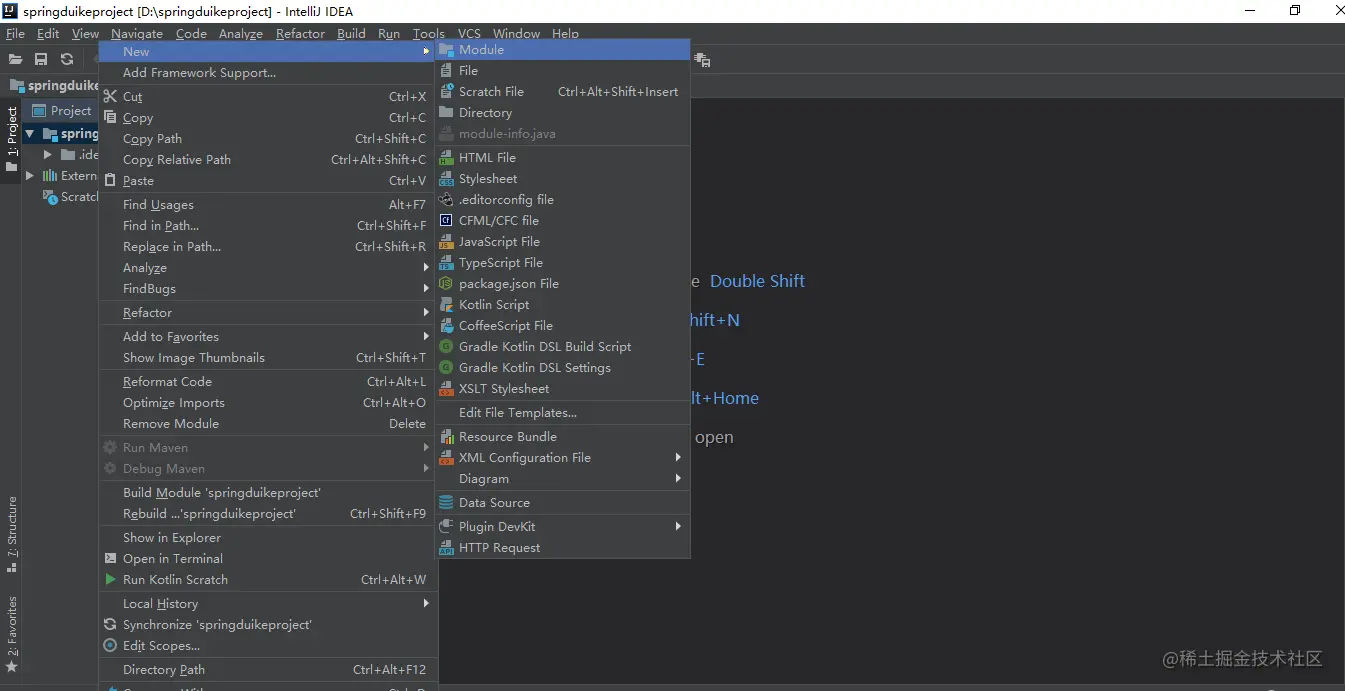Click the Resource Bundle icon
The width and height of the screenshot is (1345, 691).
click(x=446, y=437)
